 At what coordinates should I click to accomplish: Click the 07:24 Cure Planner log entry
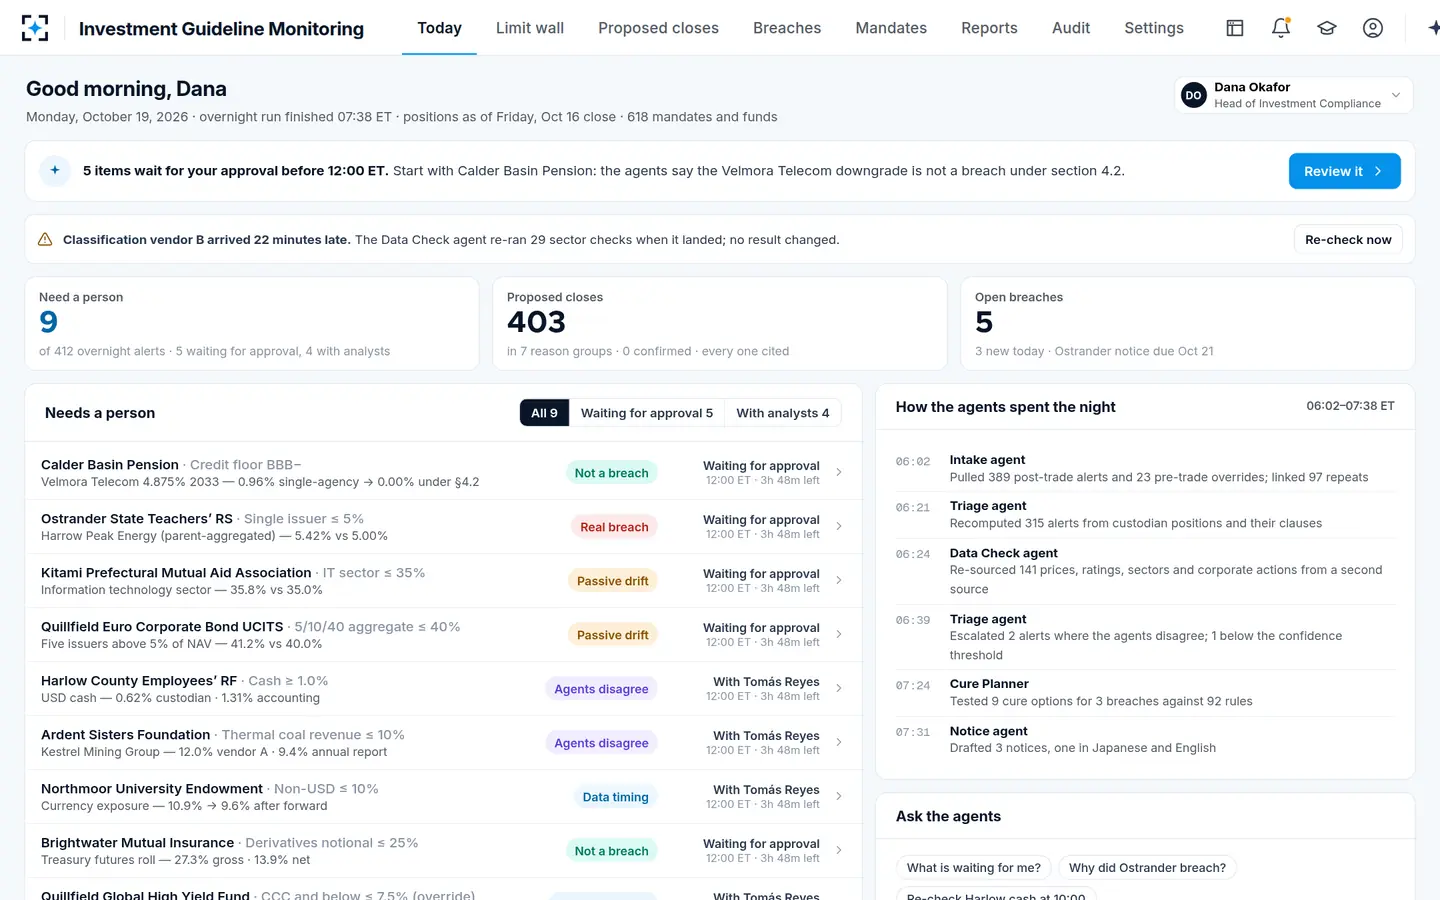pos(1145,693)
